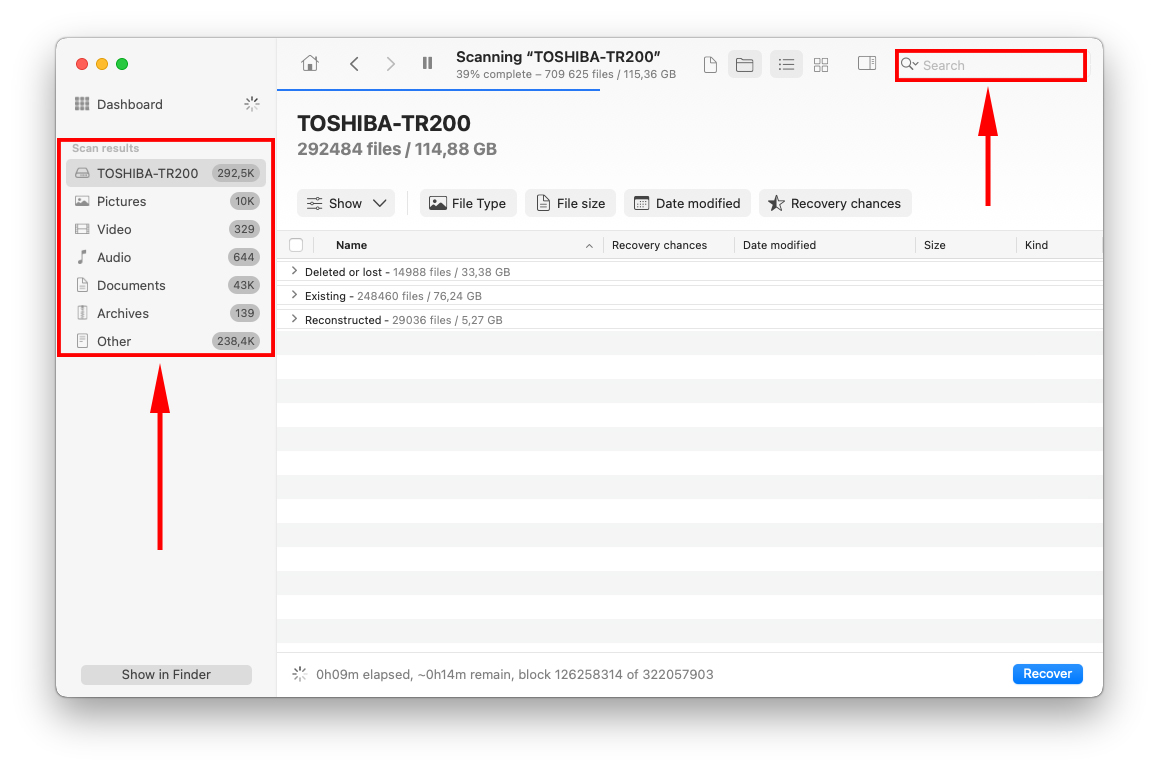
Task: Open the folder view mode
Action: (x=745, y=64)
